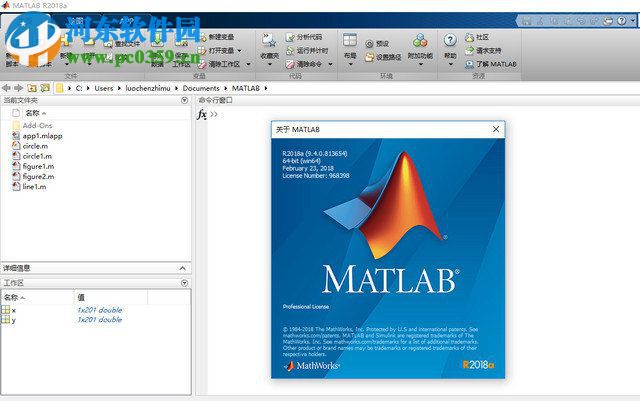This screenshot has width=640, height=401.
Task: Select app1.mlapp in the file list
Action: [42, 136]
